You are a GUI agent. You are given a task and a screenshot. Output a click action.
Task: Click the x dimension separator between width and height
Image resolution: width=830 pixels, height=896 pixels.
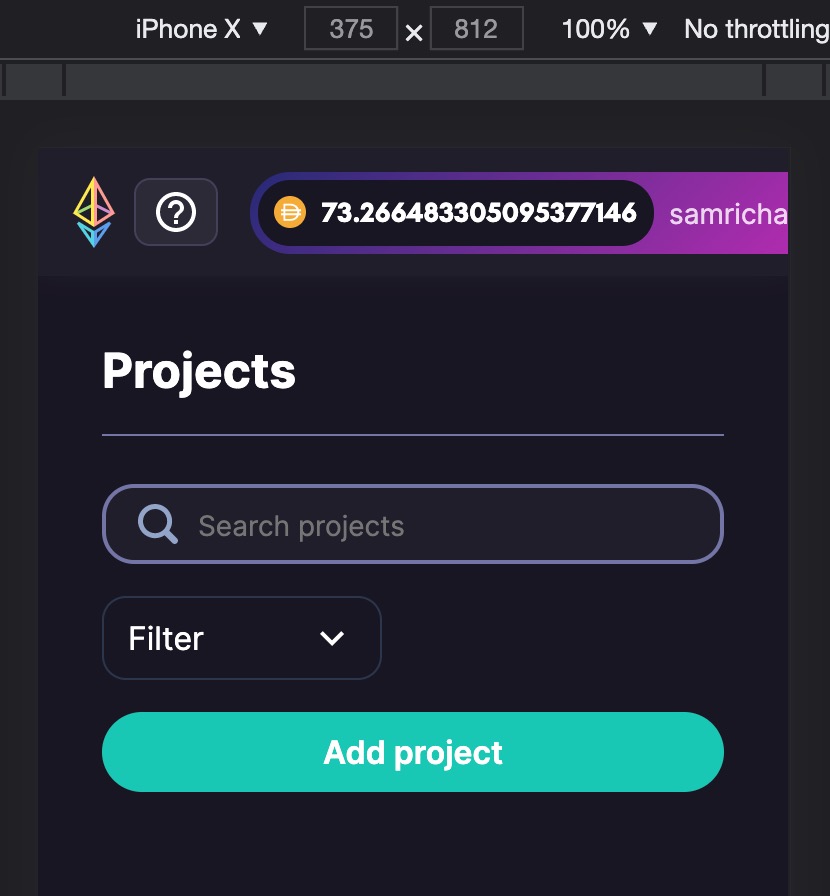tap(413, 31)
